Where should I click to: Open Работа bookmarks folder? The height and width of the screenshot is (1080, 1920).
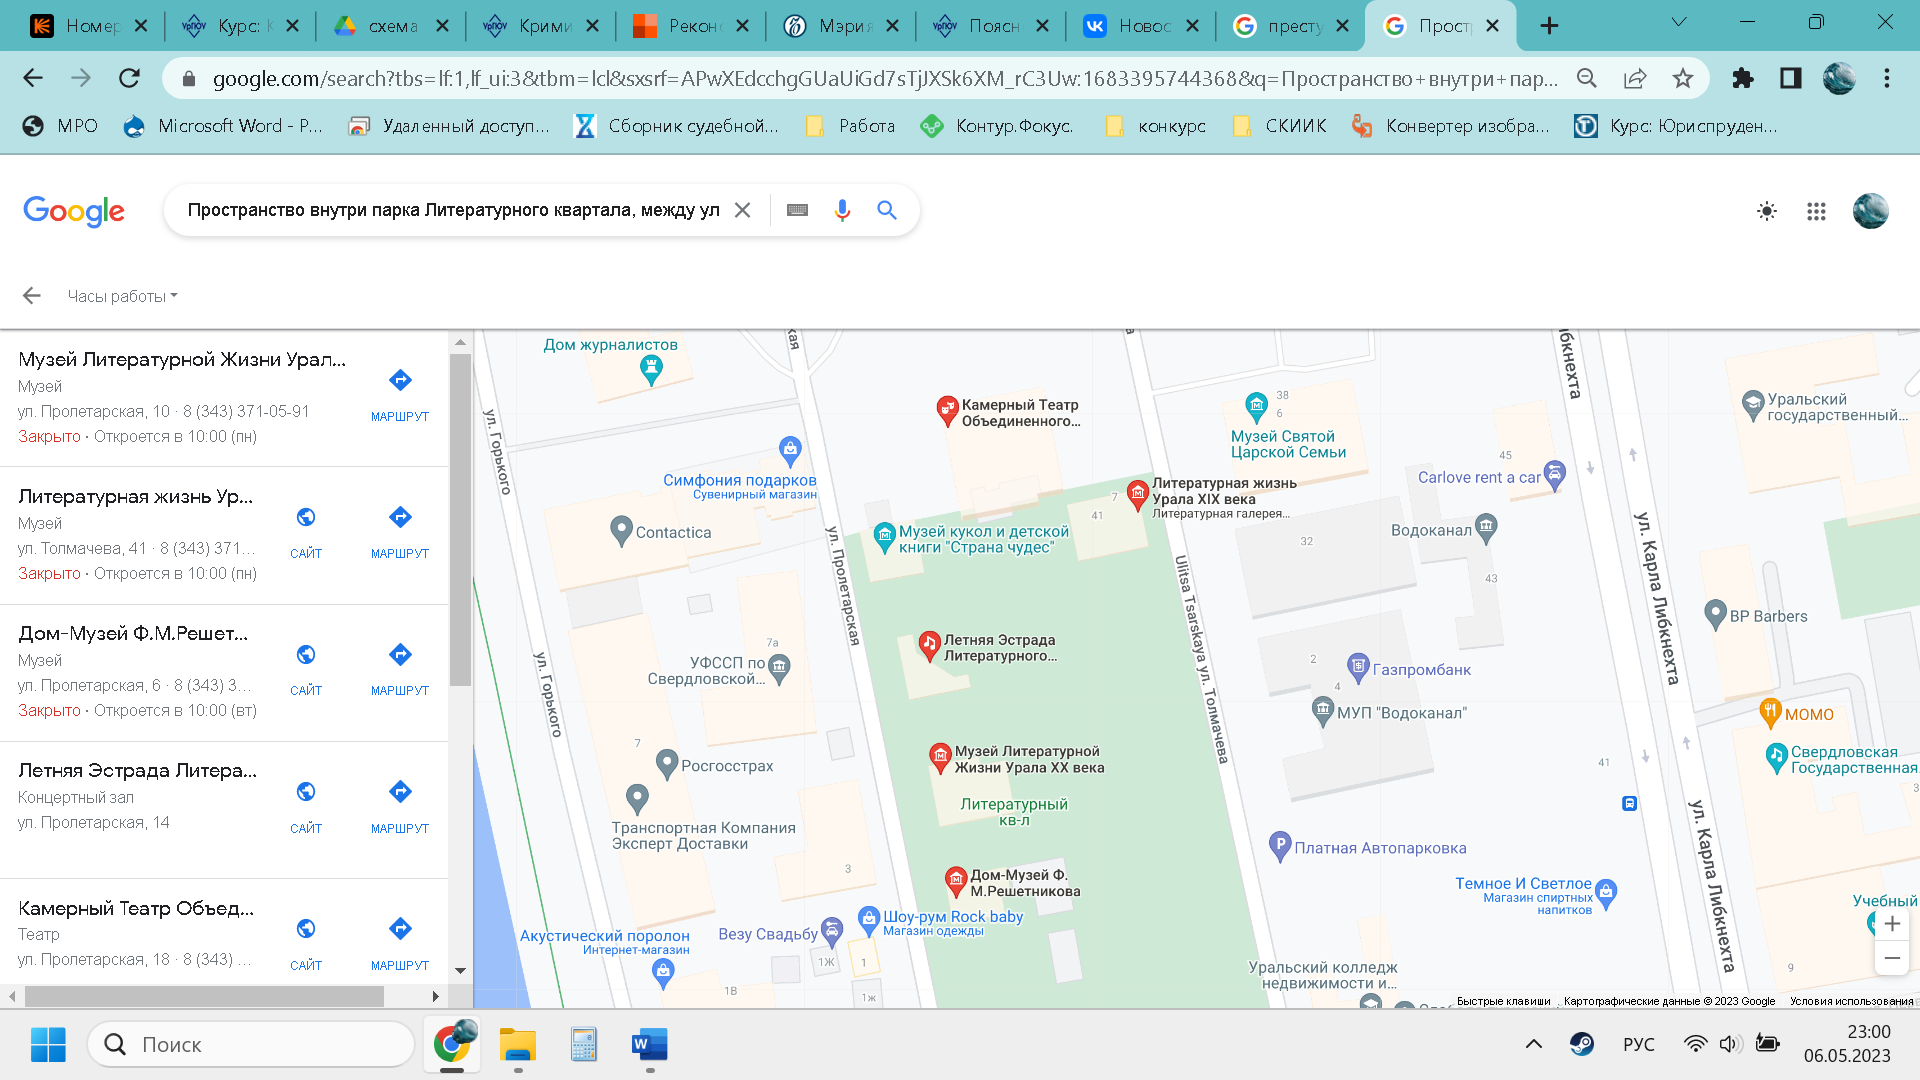pos(851,126)
